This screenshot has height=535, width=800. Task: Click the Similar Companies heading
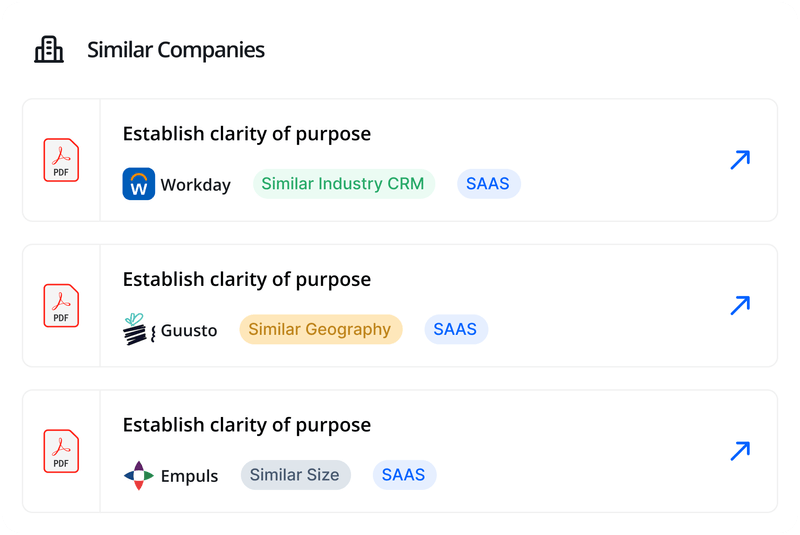pos(176,49)
